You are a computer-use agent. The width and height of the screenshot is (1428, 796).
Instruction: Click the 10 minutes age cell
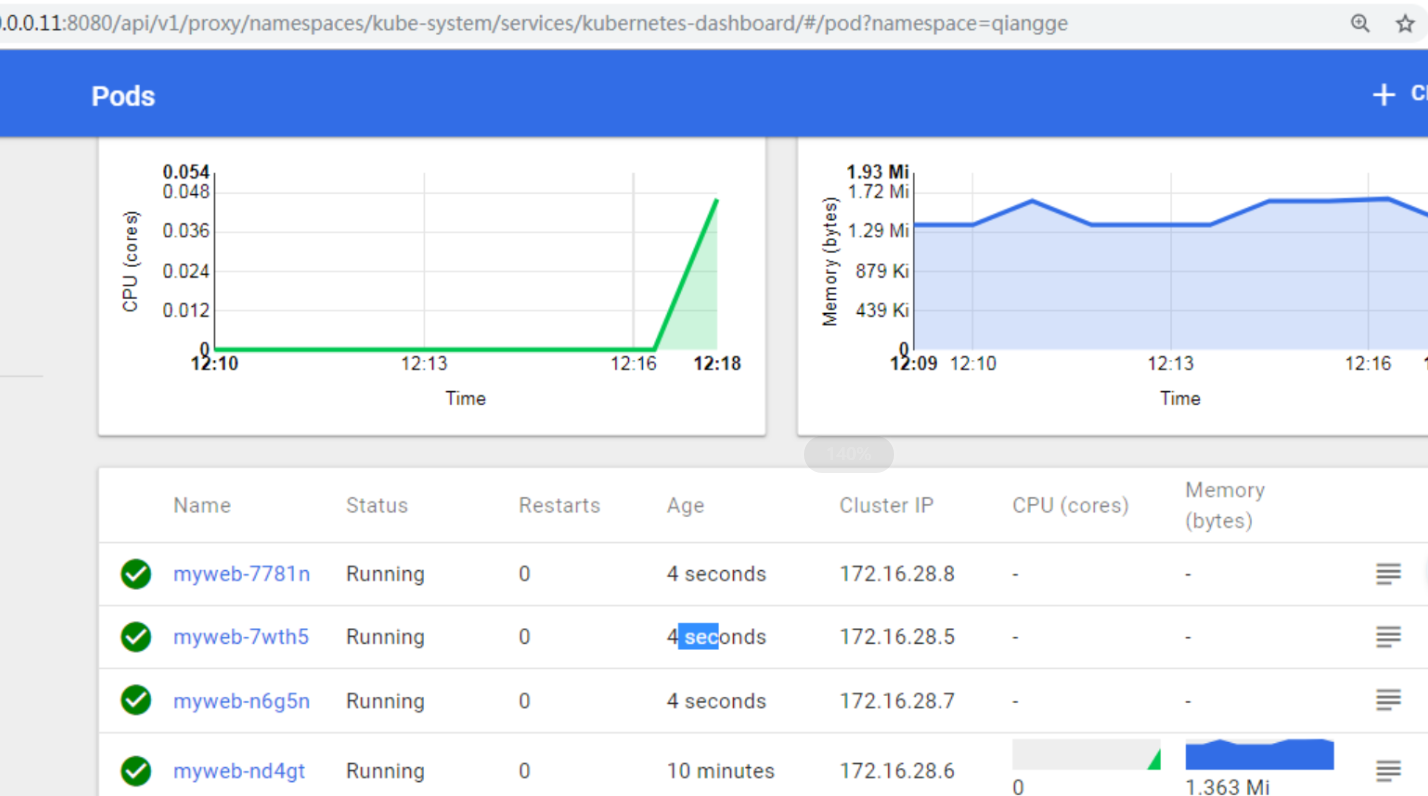720,771
